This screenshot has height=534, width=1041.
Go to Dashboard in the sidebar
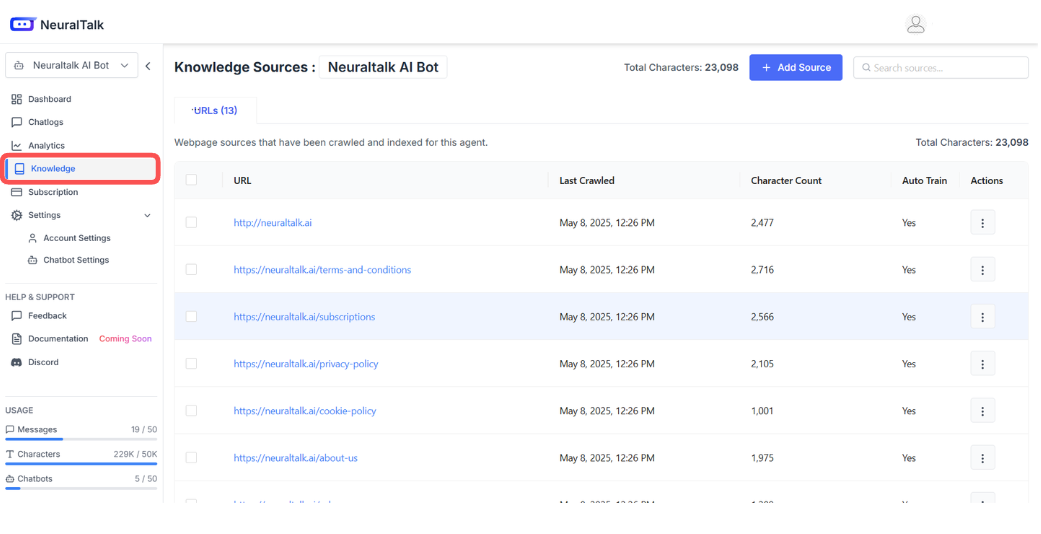coord(49,99)
